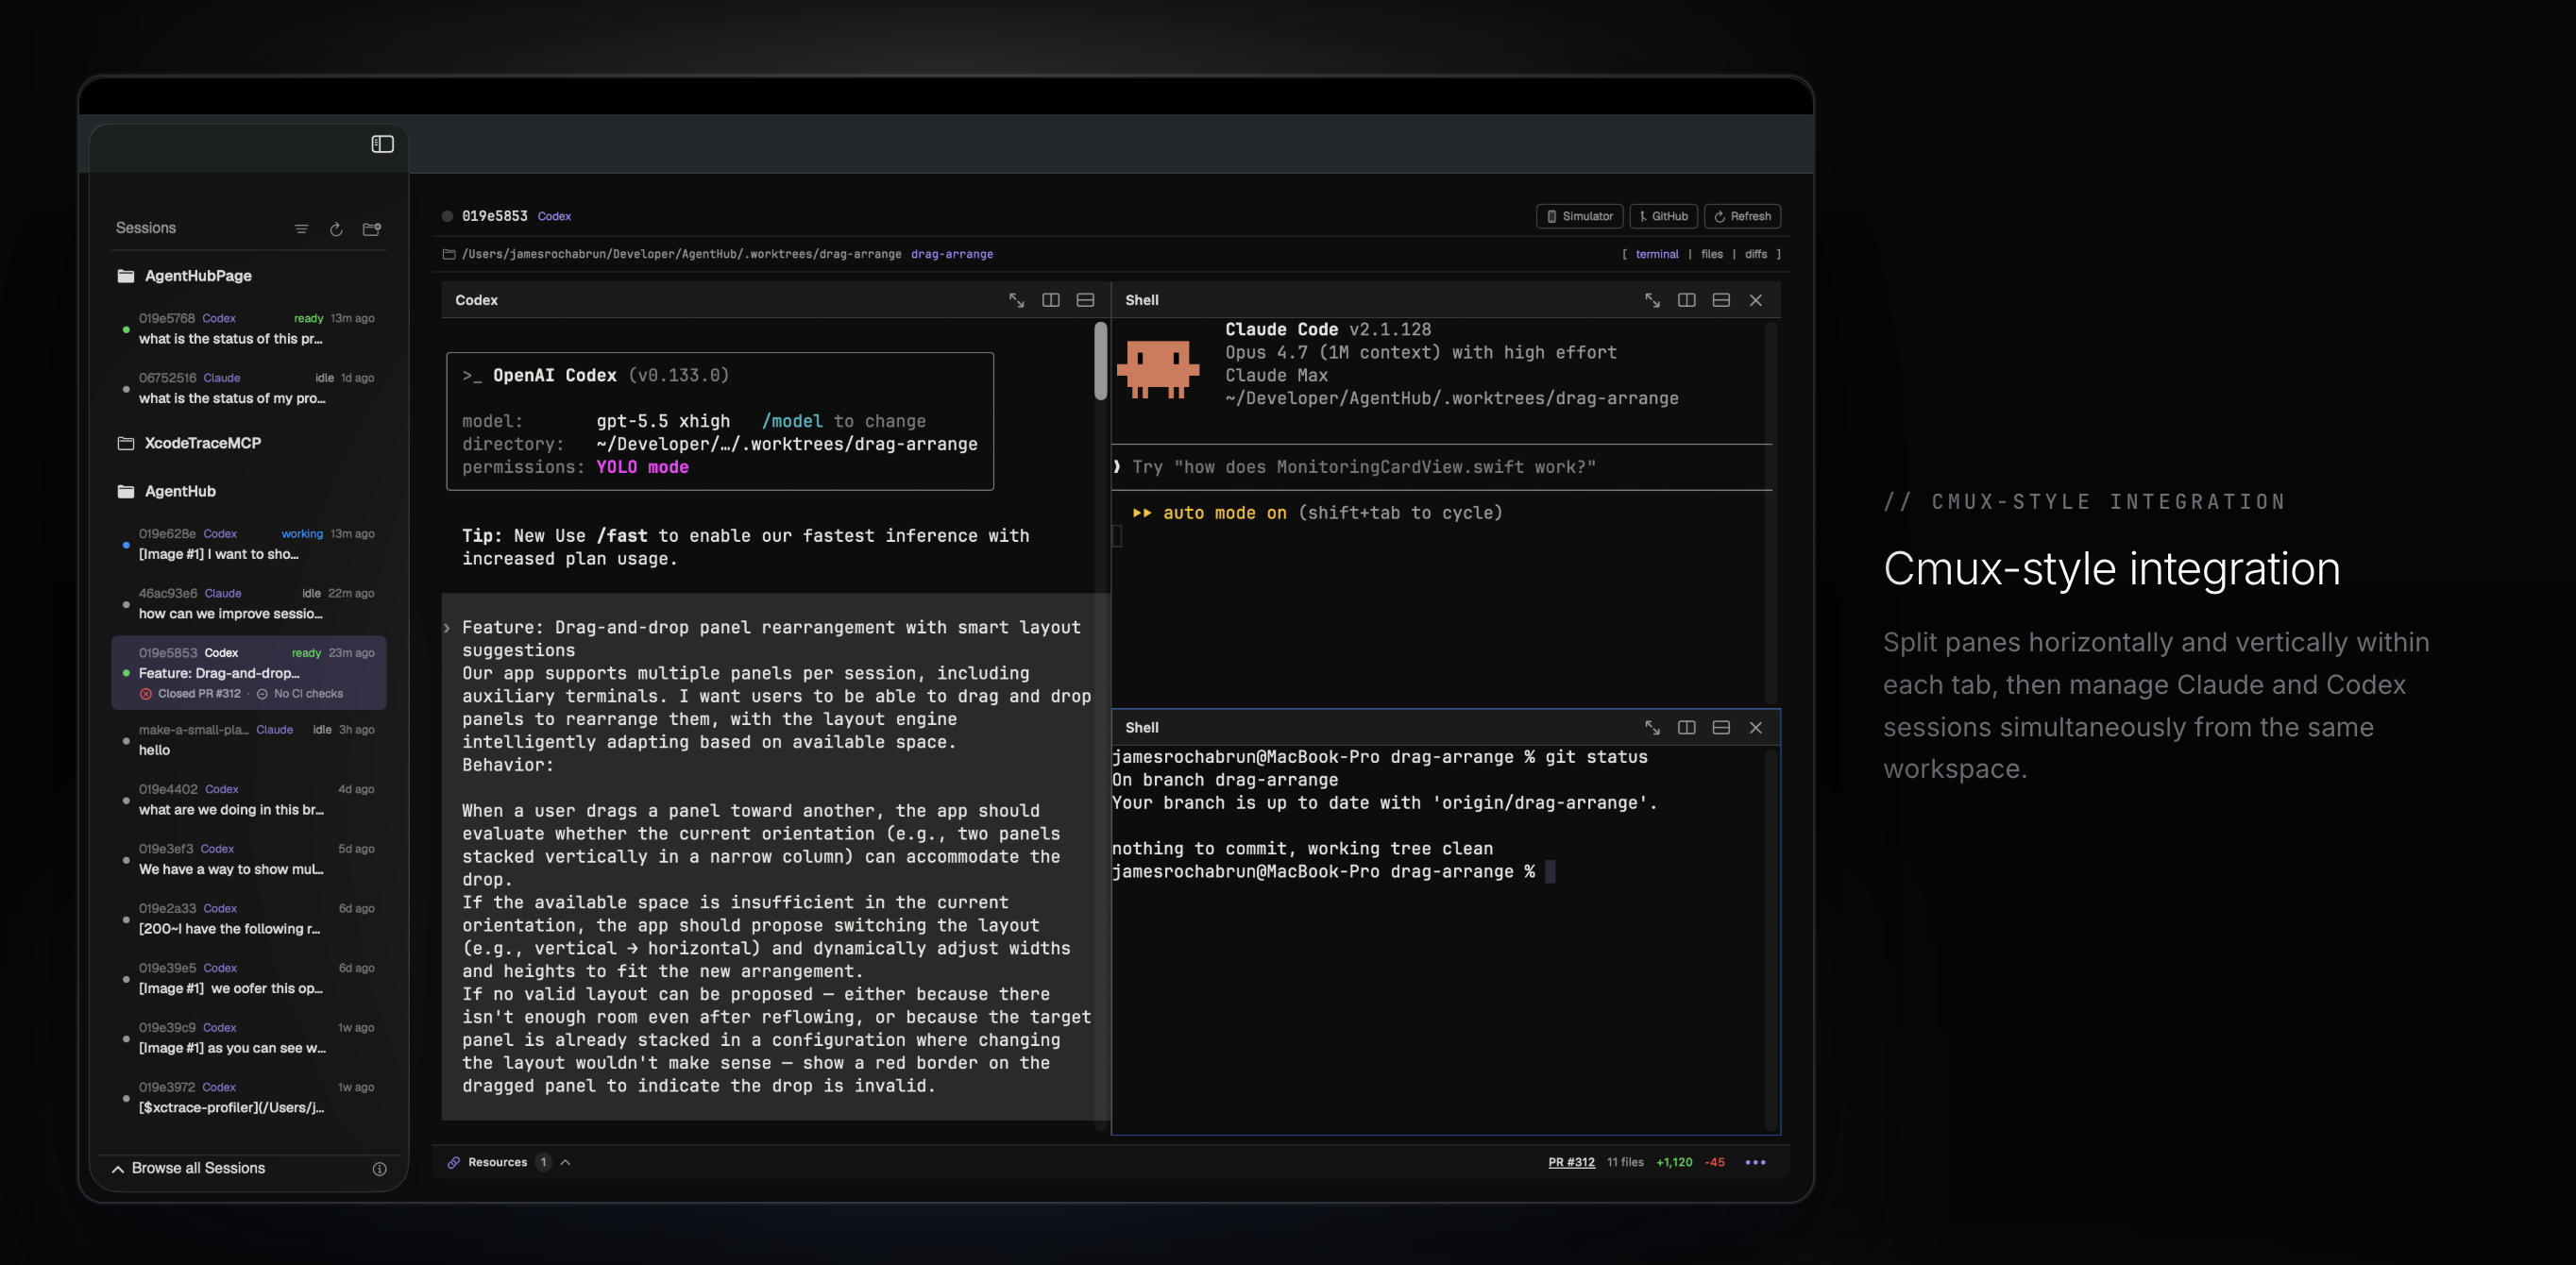Viewport: 2576px width, 1265px height.
Task: Split the Codex pane vertically
Action: pos(1050,300)
